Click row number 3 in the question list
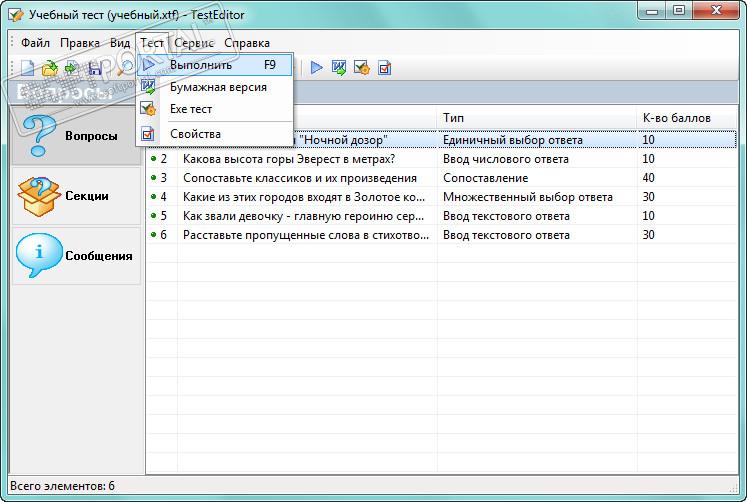Viewport: 747px width, 502px height. point(163,178)
